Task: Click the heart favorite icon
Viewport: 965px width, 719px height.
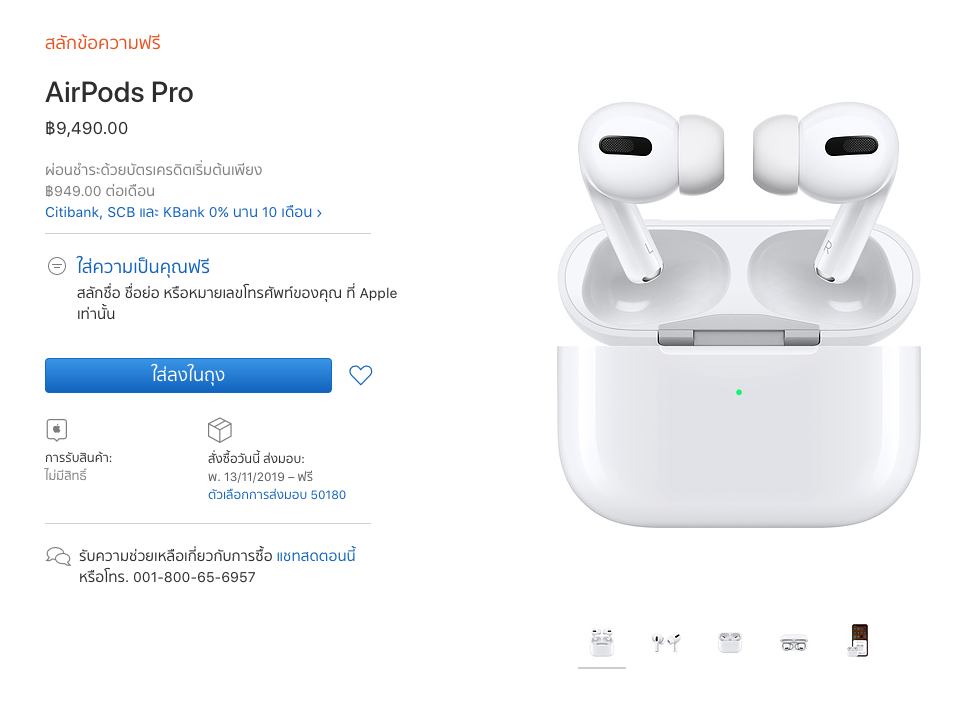Action: coord(361,375)
